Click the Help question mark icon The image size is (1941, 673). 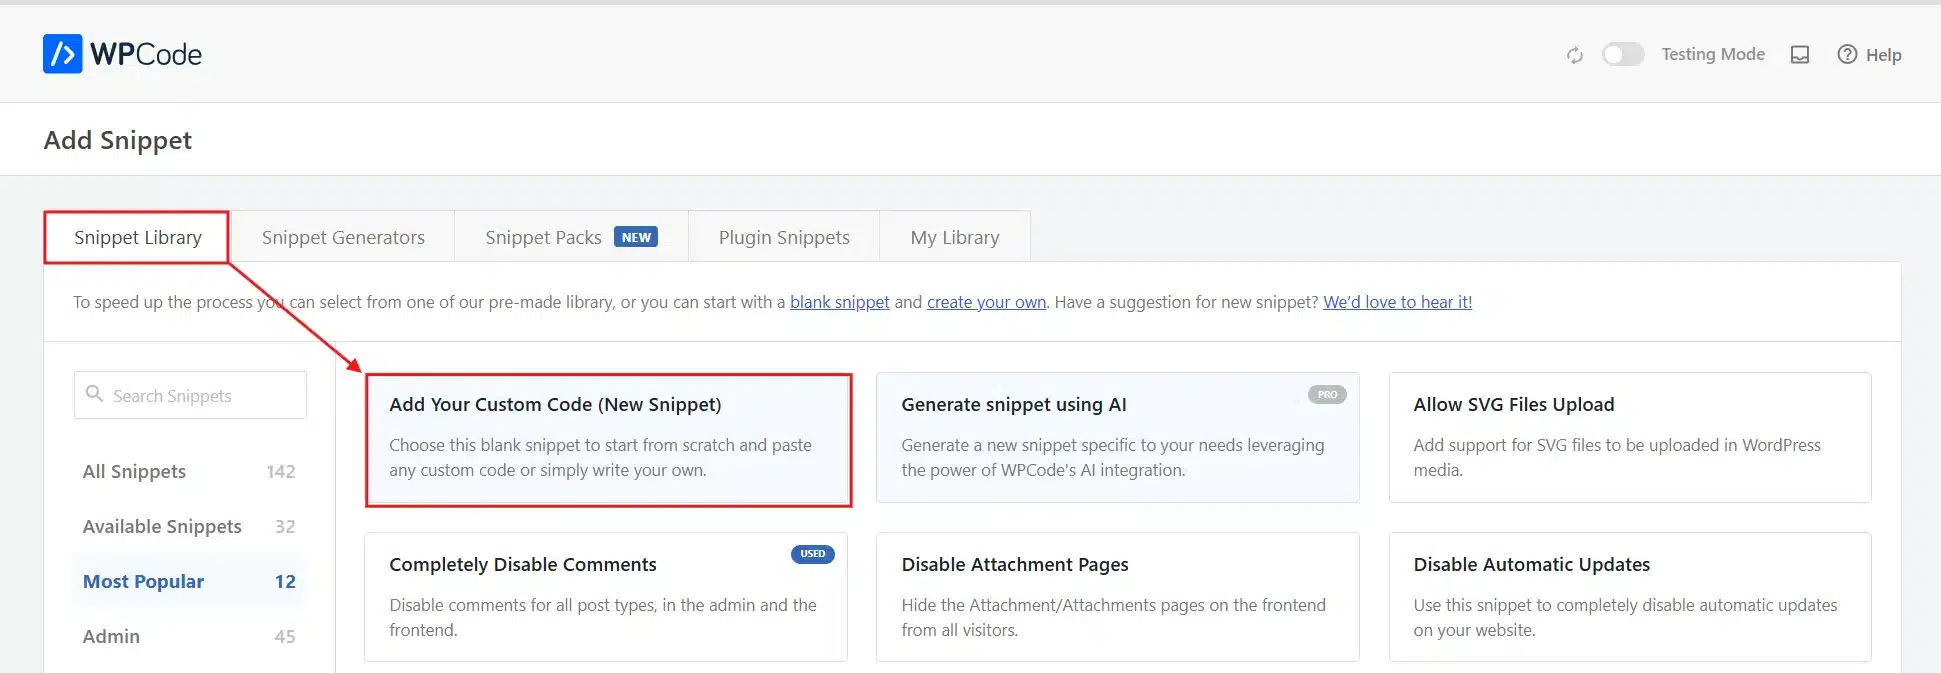tap(1847, 55)
